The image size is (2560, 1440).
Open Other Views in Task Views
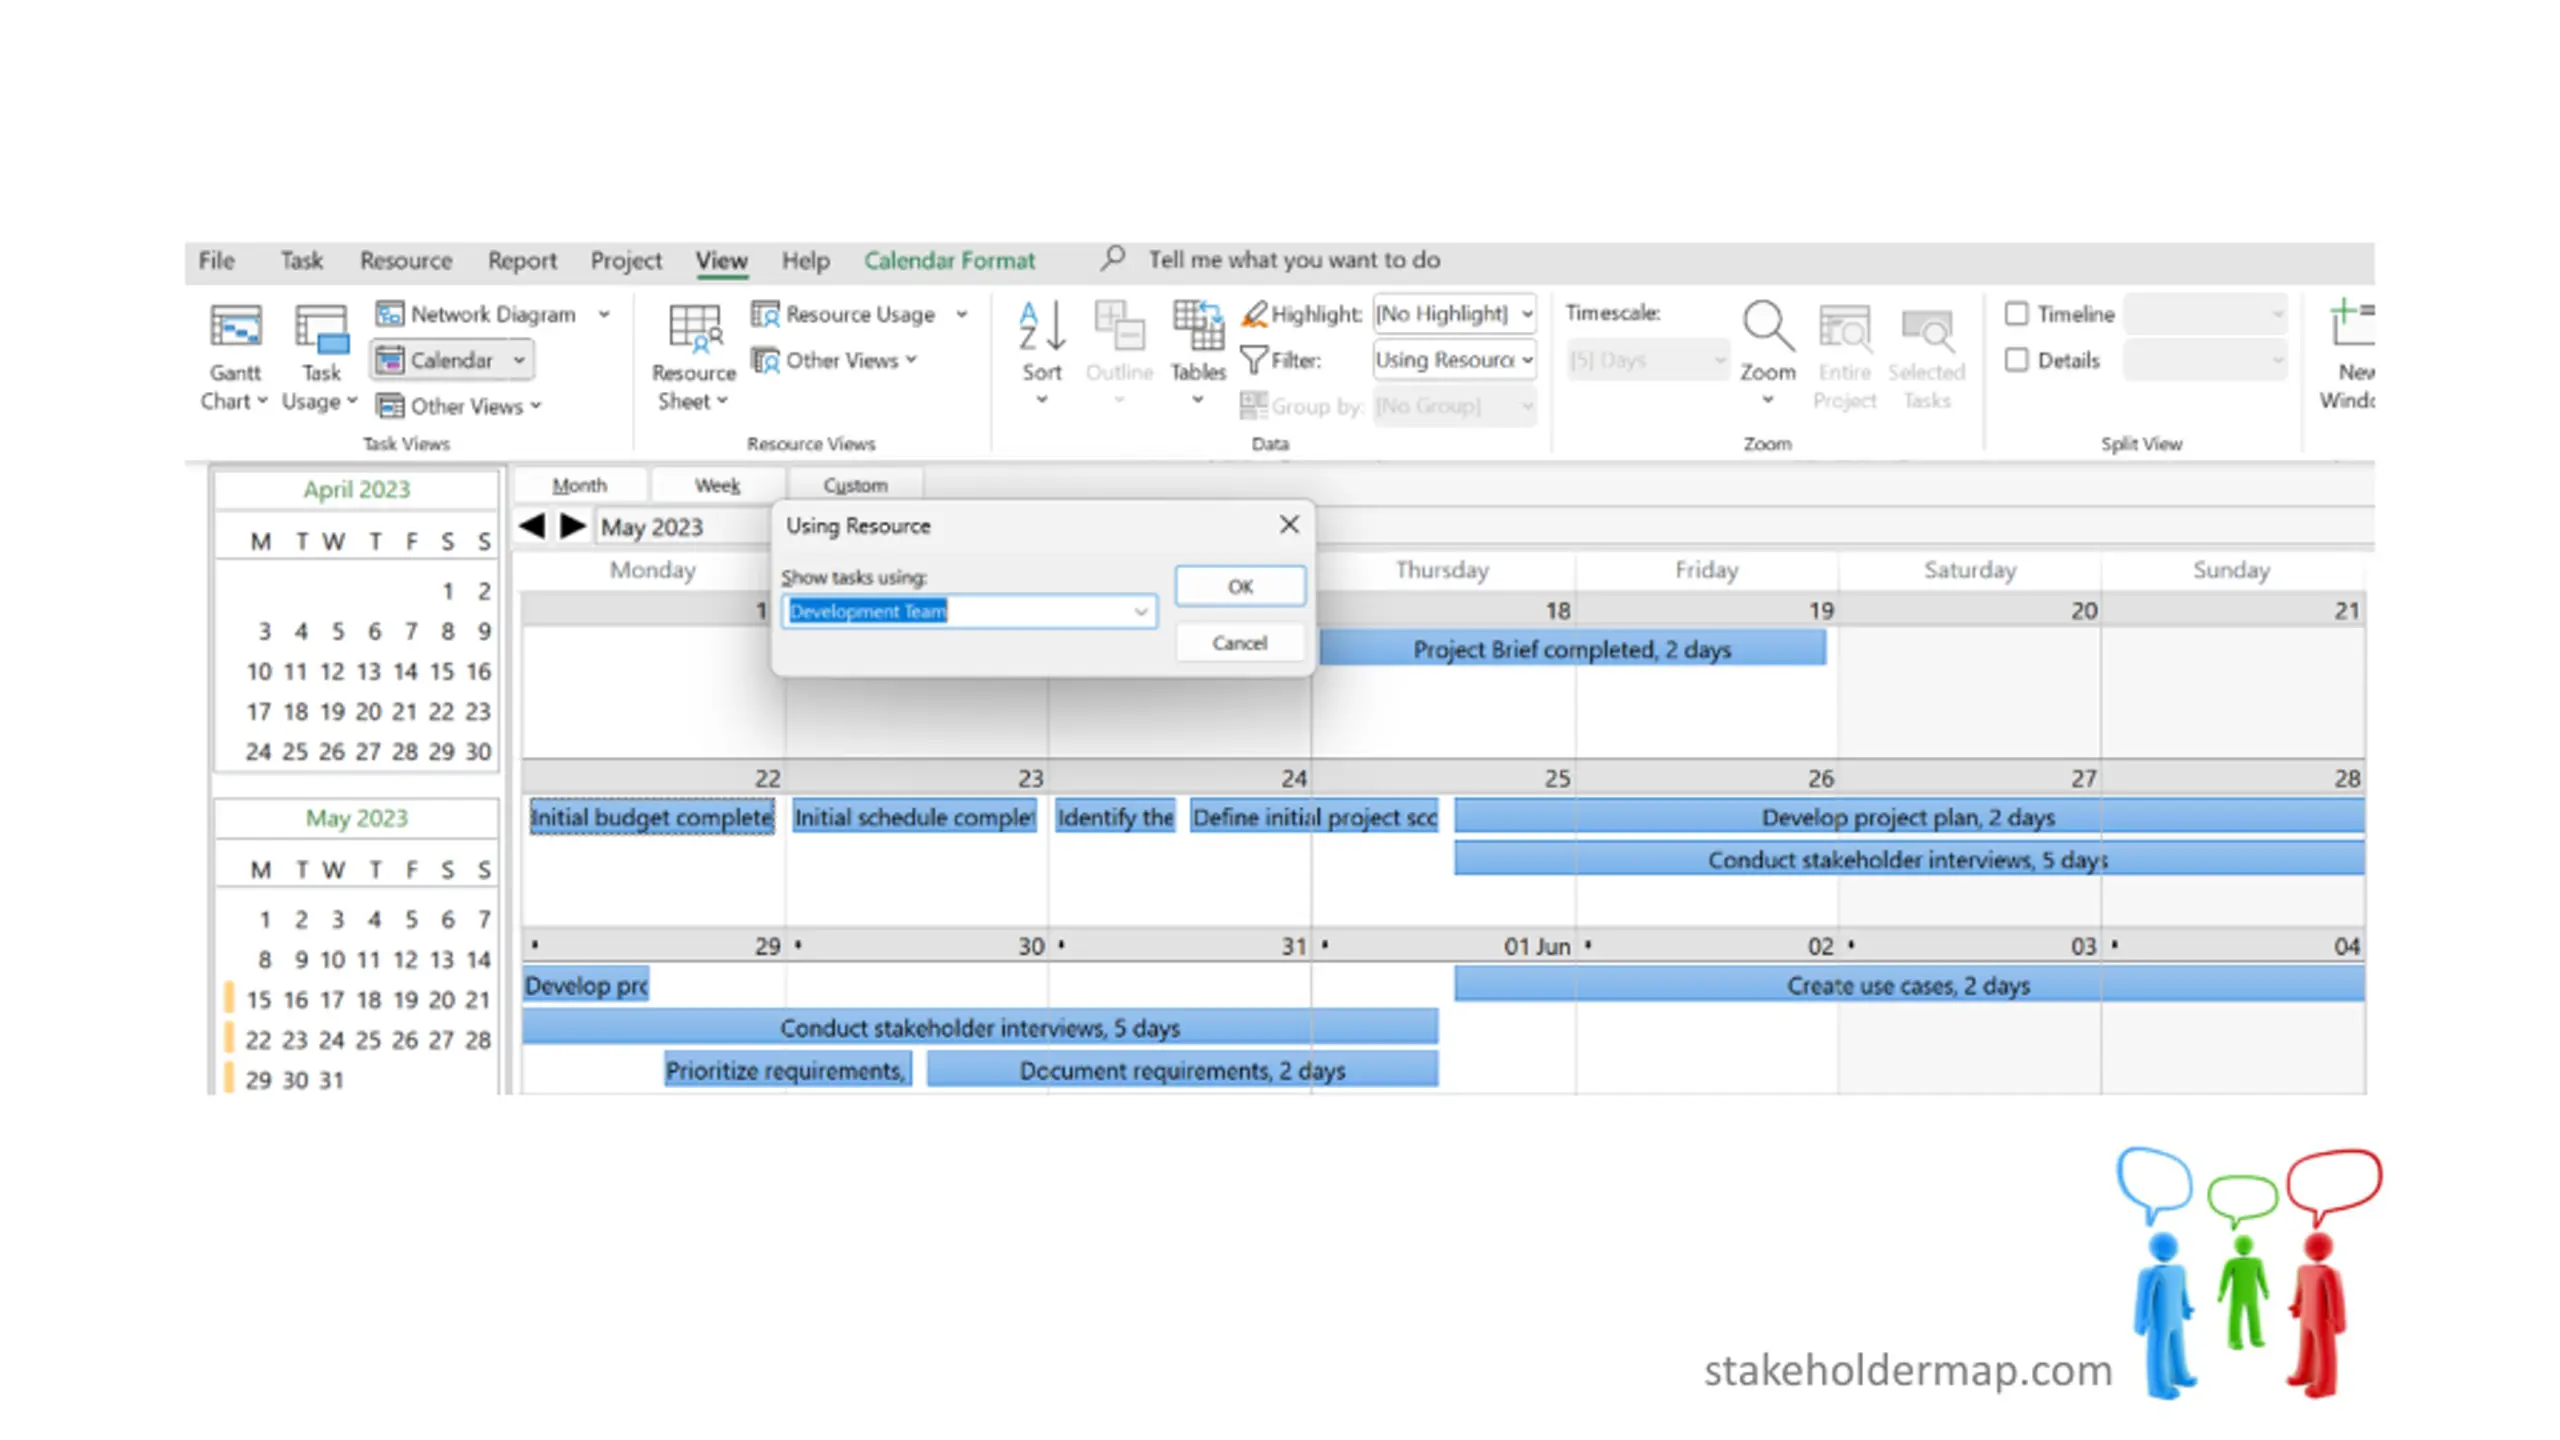pos(459,406)
